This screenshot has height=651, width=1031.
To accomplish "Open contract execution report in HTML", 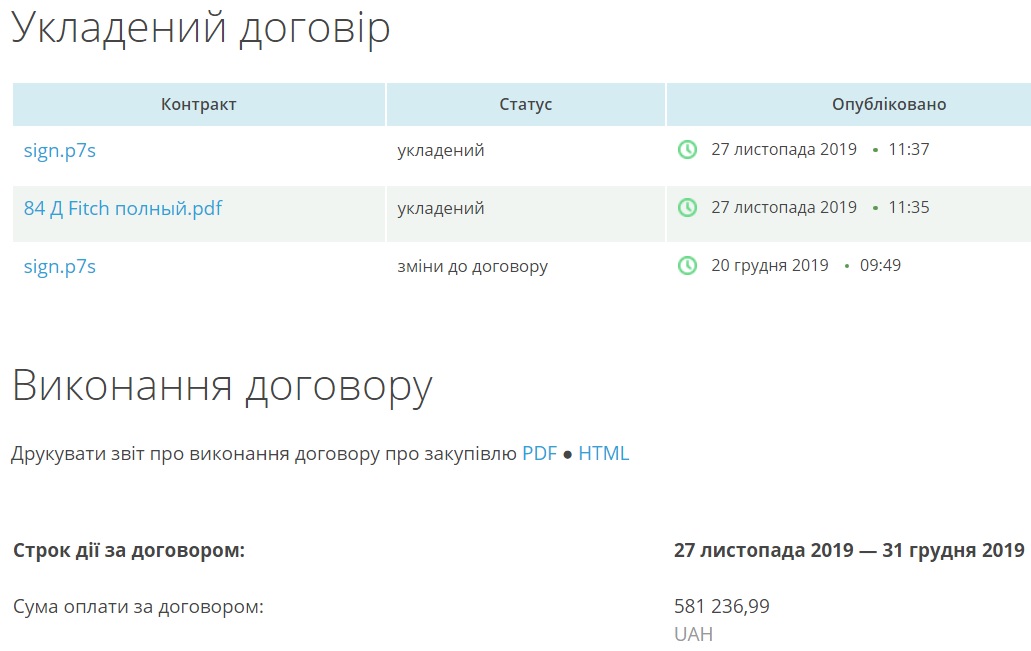I will (604, 454).
